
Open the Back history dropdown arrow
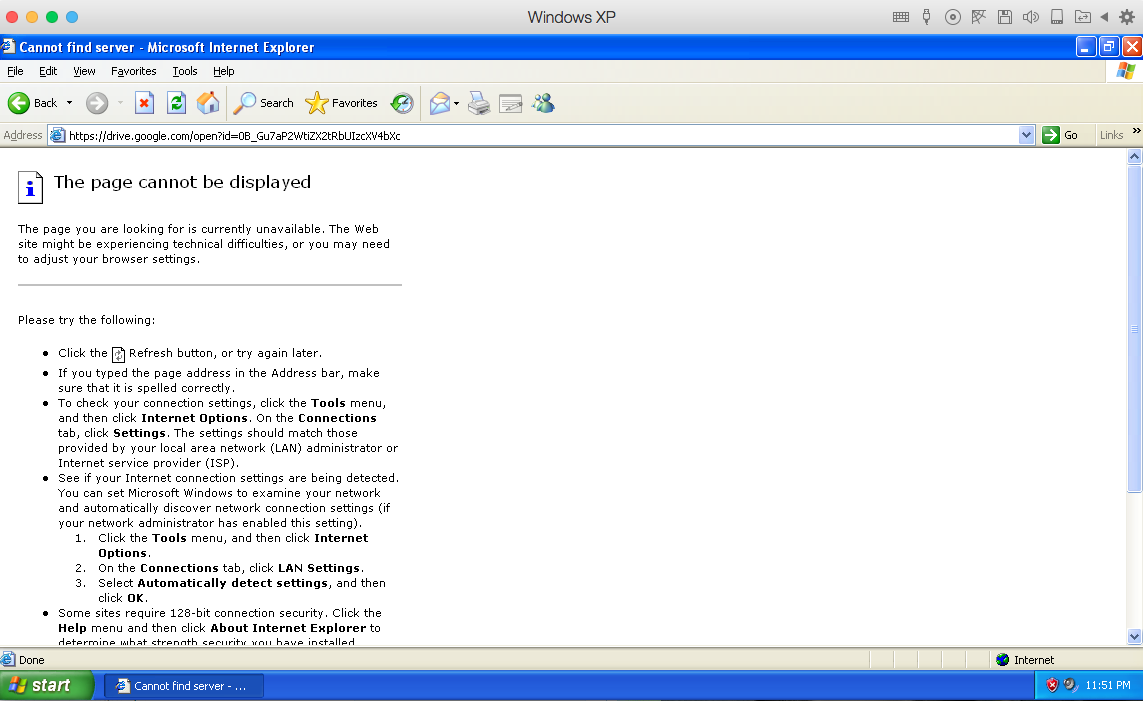point(69,103)
